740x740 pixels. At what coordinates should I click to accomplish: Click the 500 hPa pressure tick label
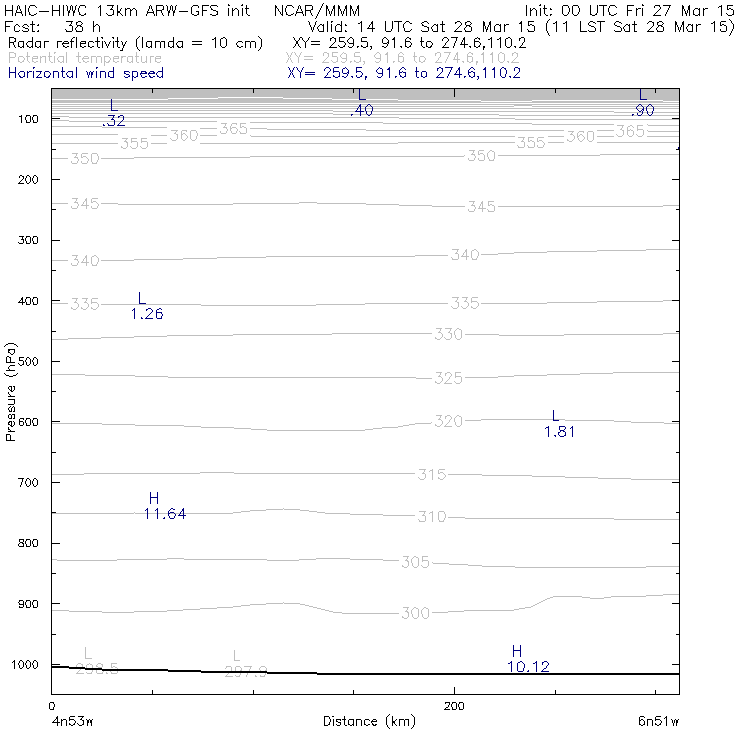pyautogui.click(x=28, y=362)
